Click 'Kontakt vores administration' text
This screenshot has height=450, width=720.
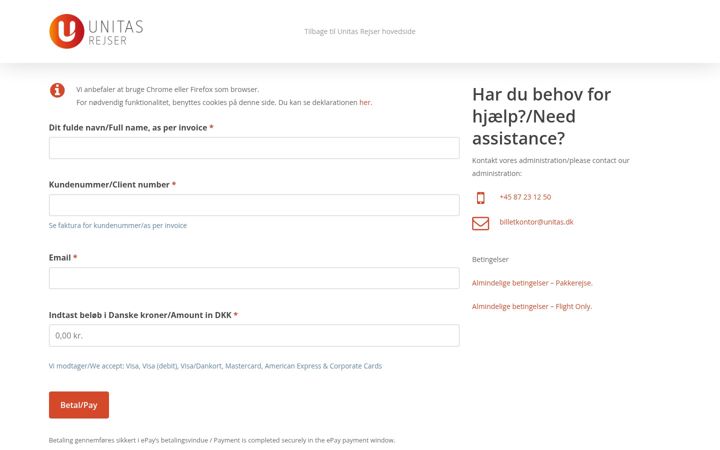551,167
